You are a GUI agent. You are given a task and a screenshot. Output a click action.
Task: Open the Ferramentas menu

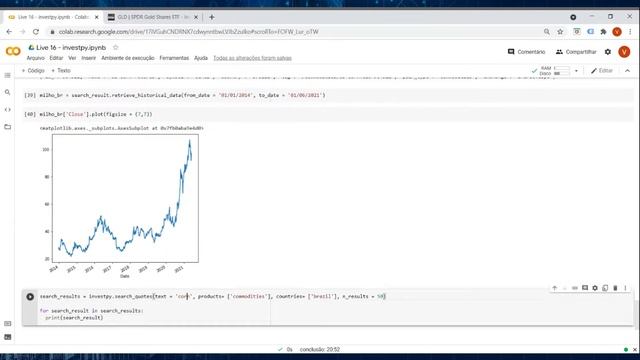174,58
